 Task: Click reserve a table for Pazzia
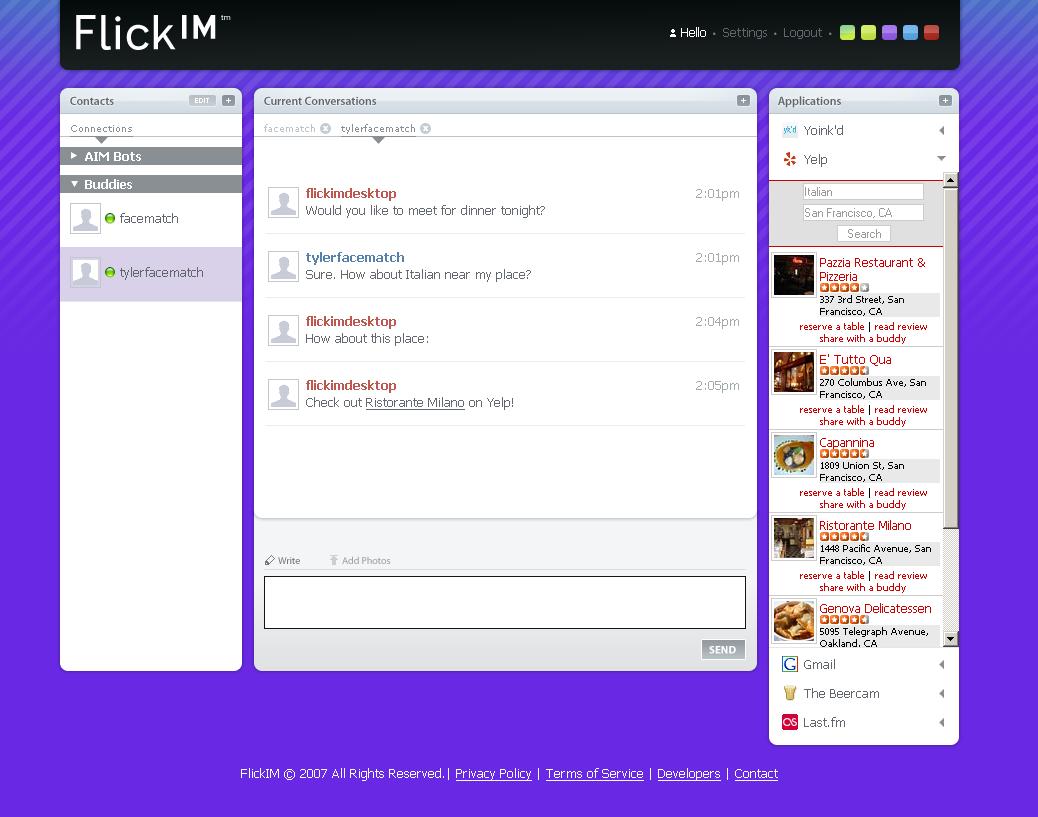831,327
